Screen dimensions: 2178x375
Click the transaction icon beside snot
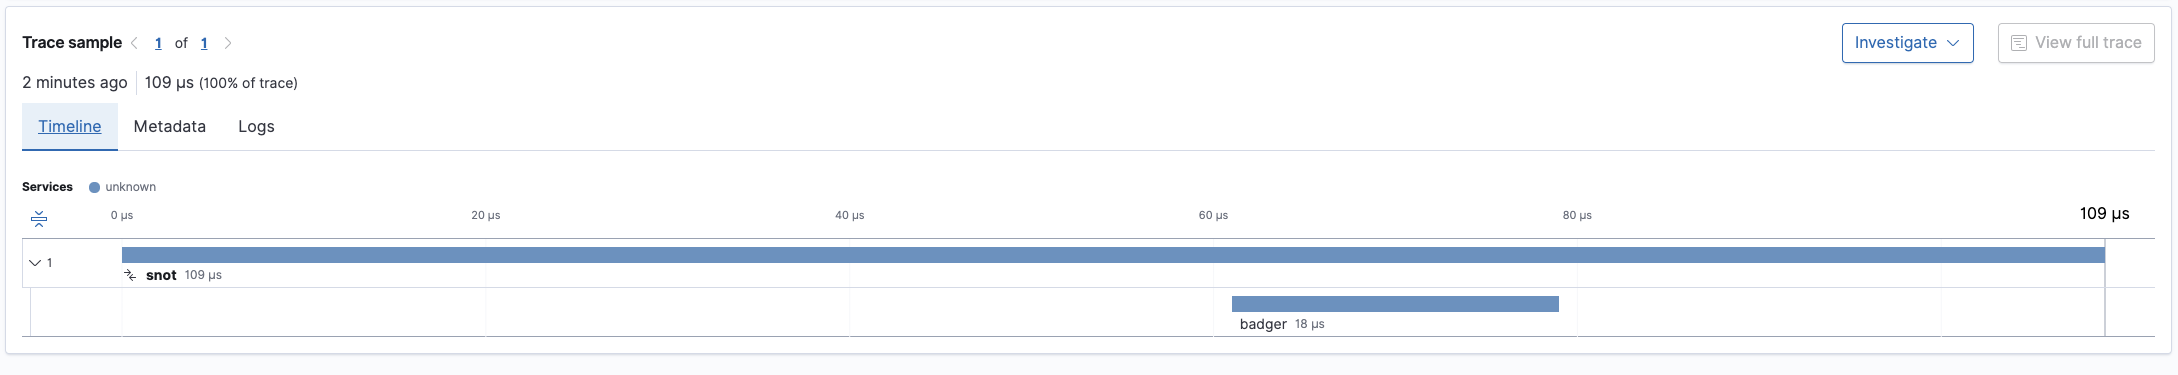click(130, 275)
